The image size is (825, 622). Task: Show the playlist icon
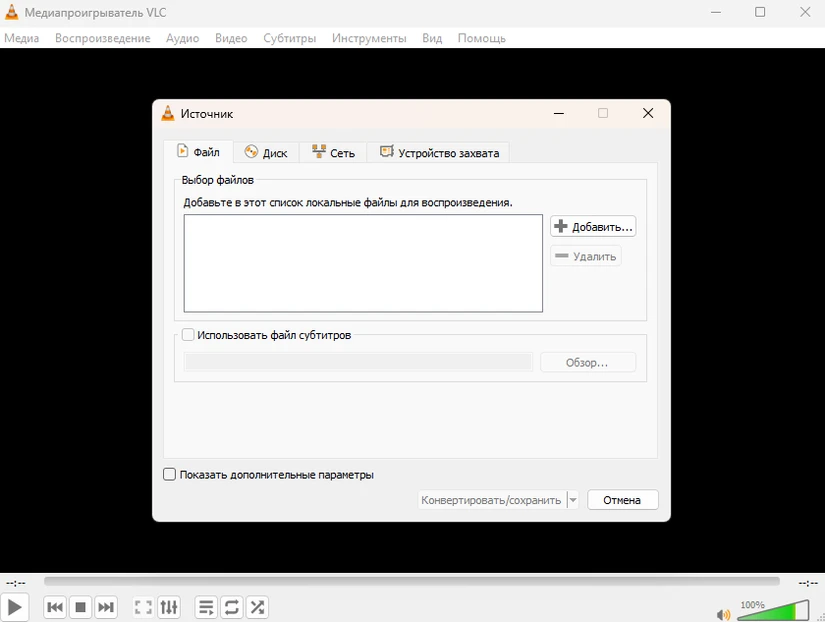click(x=206, y=607)
